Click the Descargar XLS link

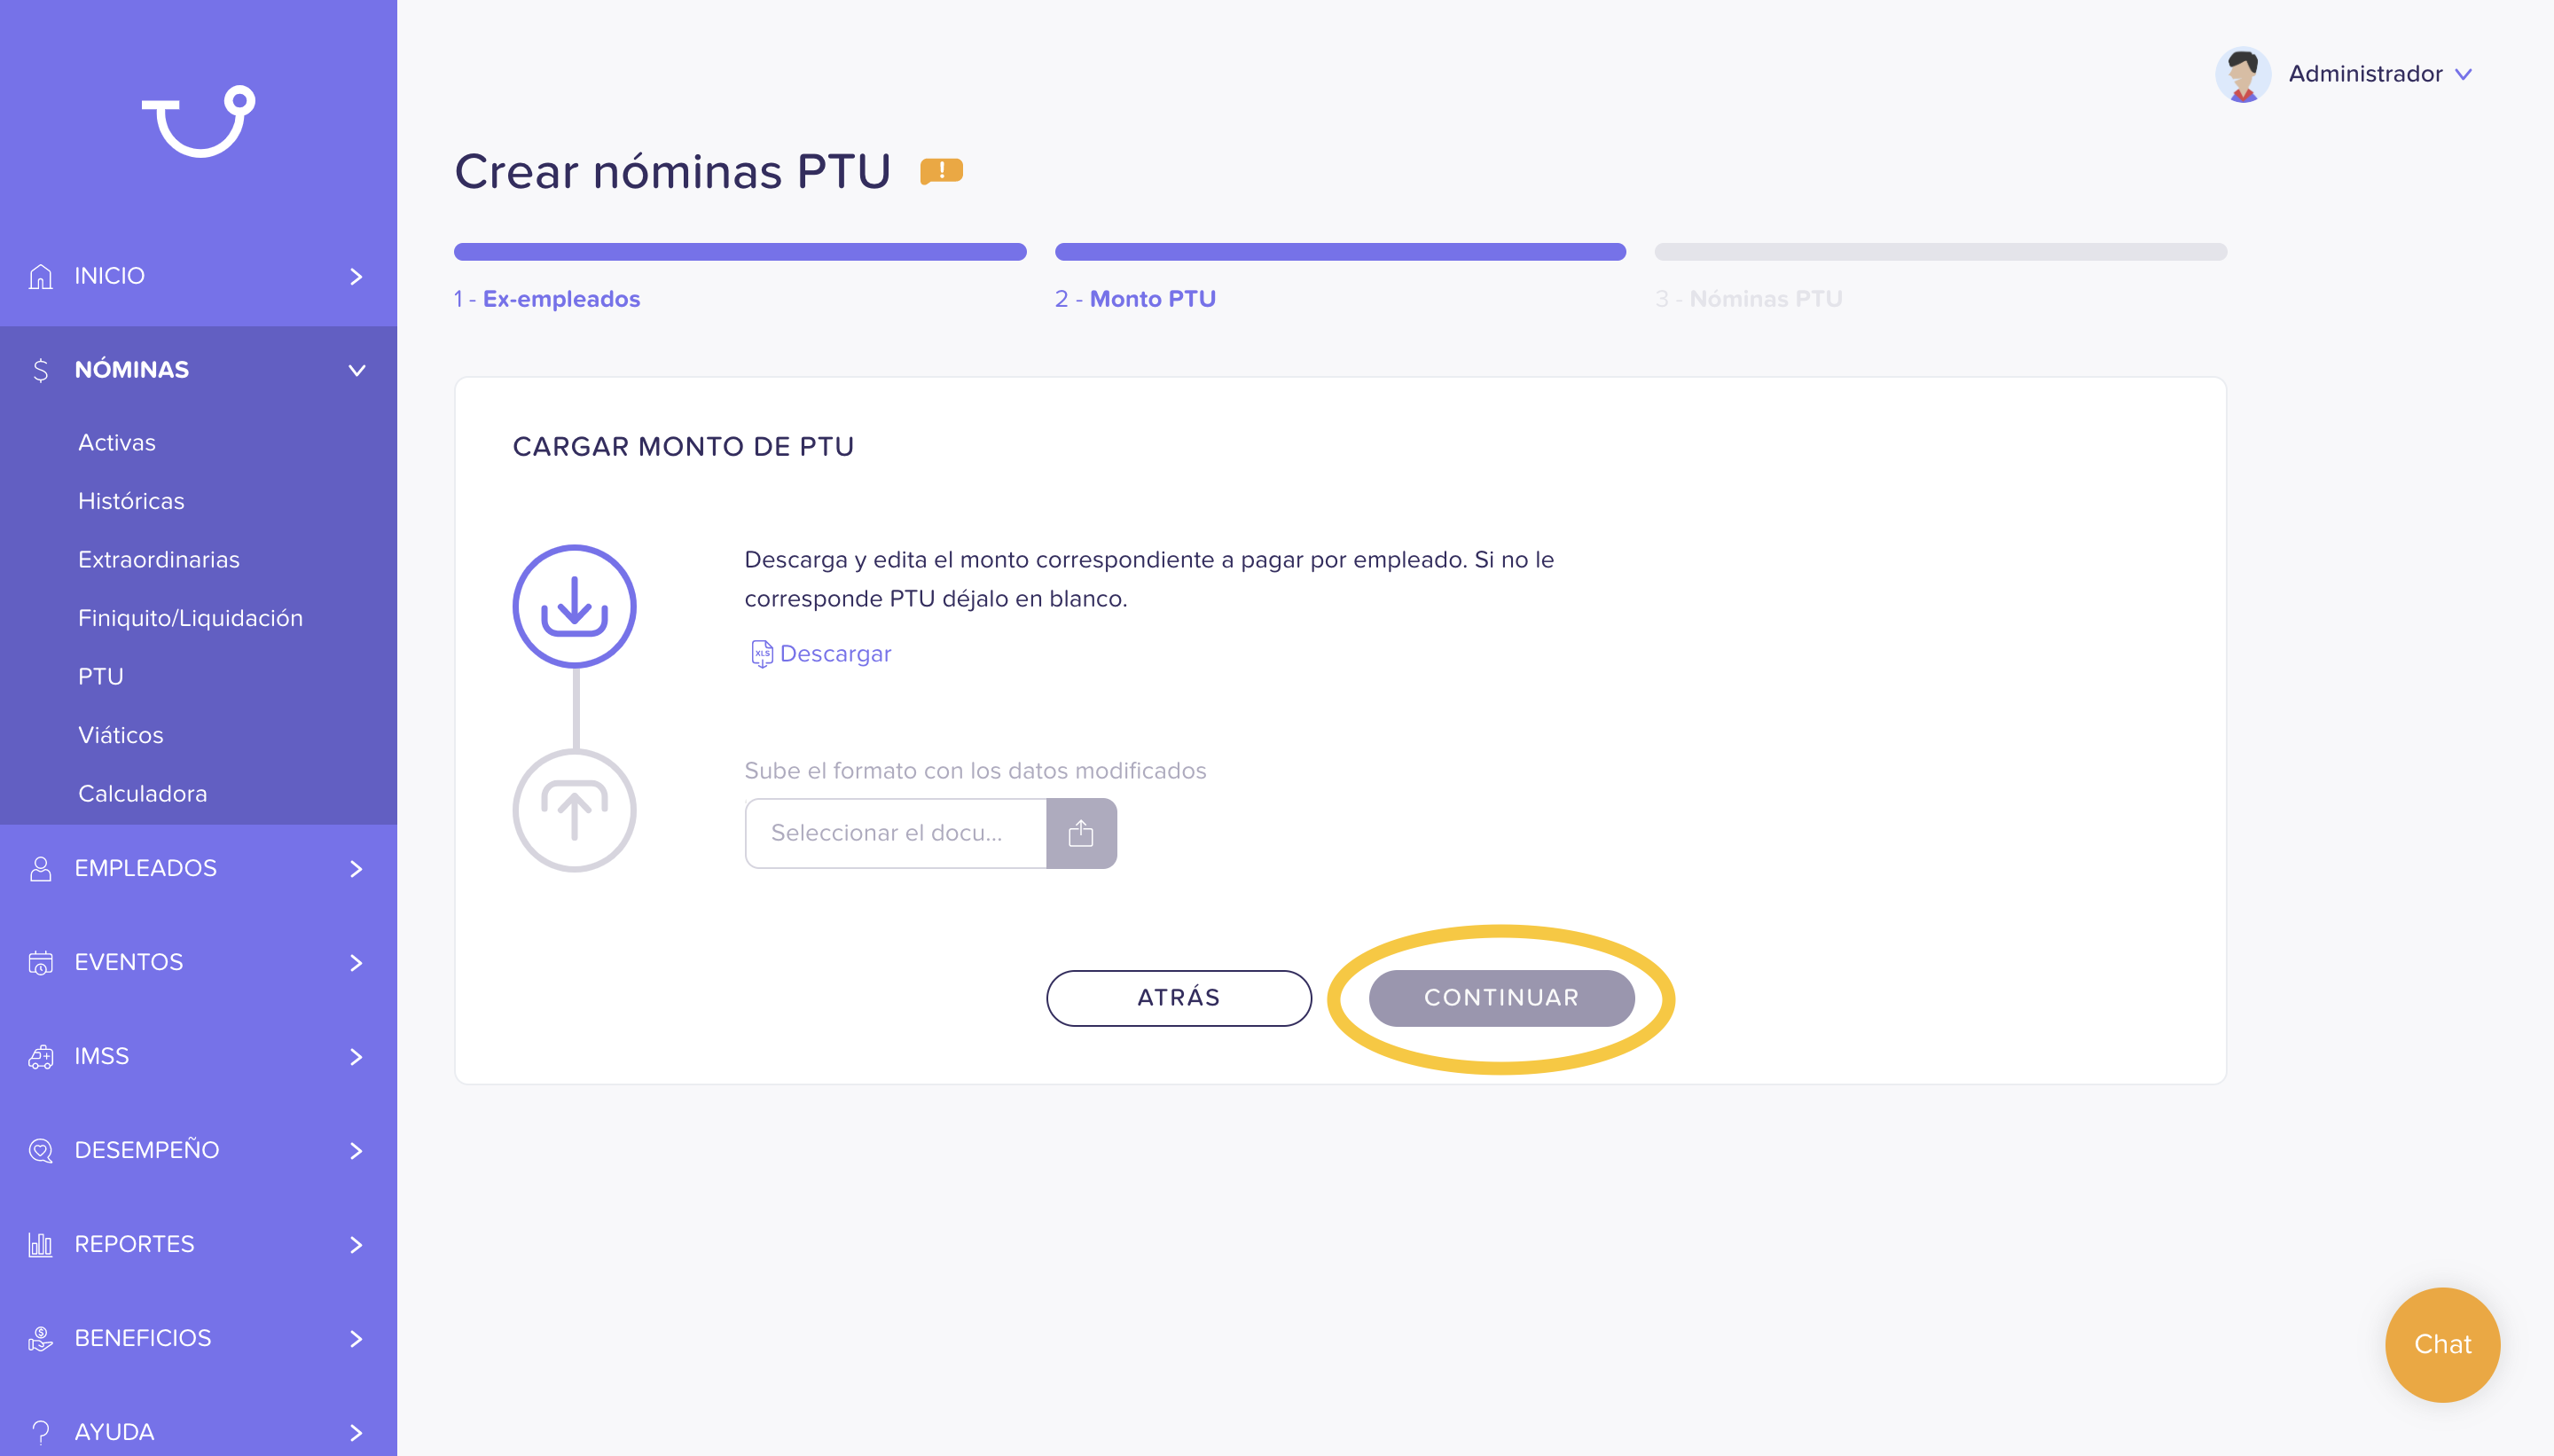[x=835, y=653]
